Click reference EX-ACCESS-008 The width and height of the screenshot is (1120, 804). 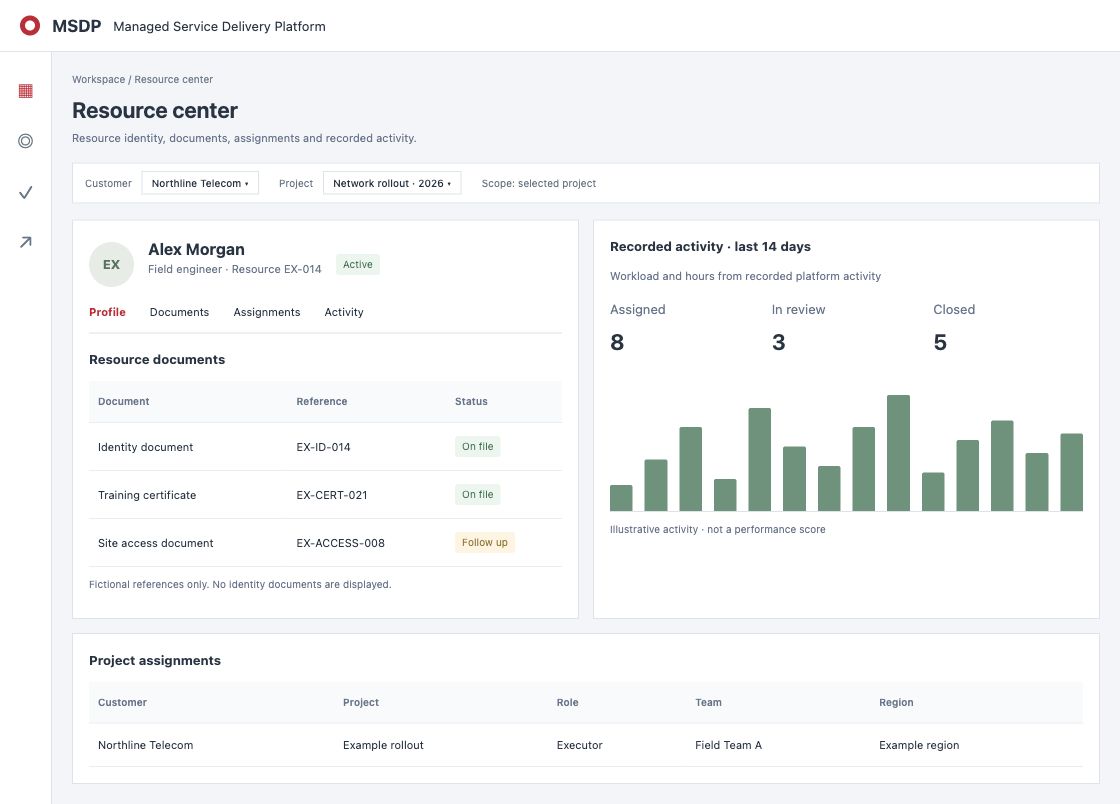pyautogui.click(x=340, y=543)
